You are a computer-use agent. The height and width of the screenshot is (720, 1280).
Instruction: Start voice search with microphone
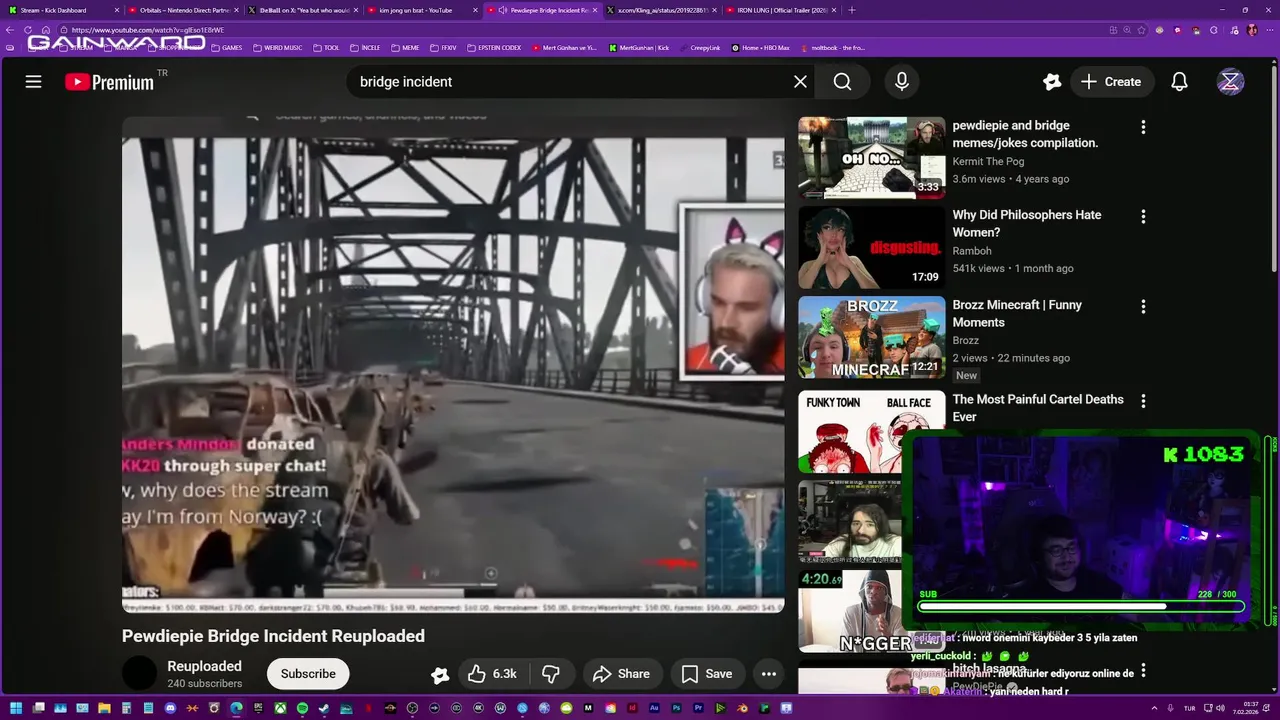coord(902,82)
